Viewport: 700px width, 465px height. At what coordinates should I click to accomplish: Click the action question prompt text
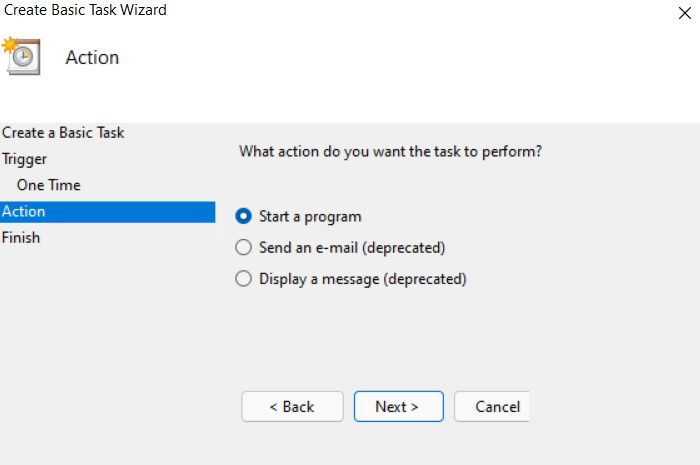pos(391,152)
